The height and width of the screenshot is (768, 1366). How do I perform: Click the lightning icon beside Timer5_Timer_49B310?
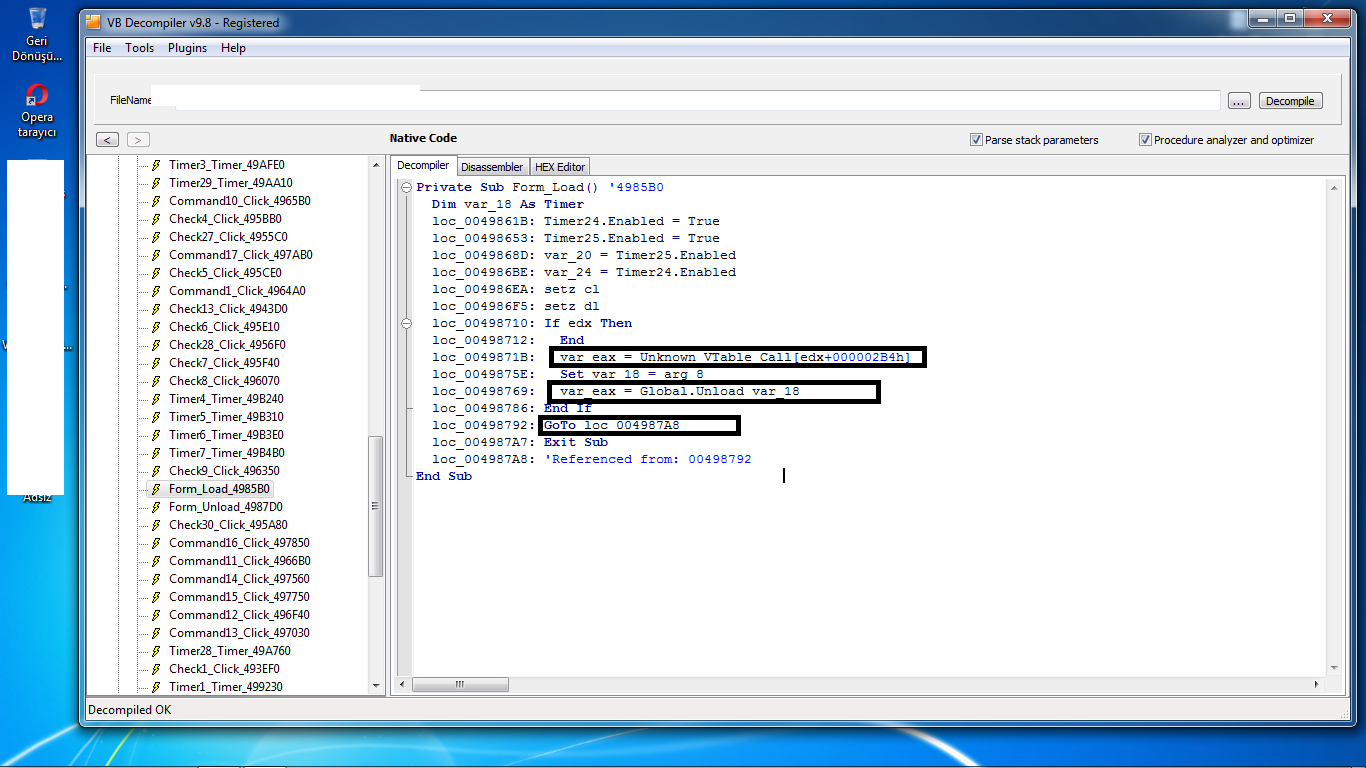tap(156, 417)
